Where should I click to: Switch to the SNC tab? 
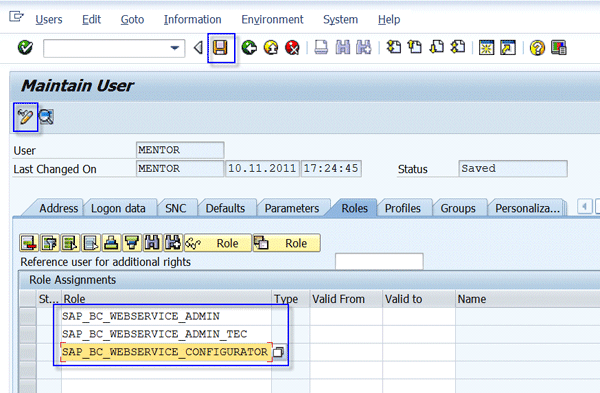[x=176, y=209]
